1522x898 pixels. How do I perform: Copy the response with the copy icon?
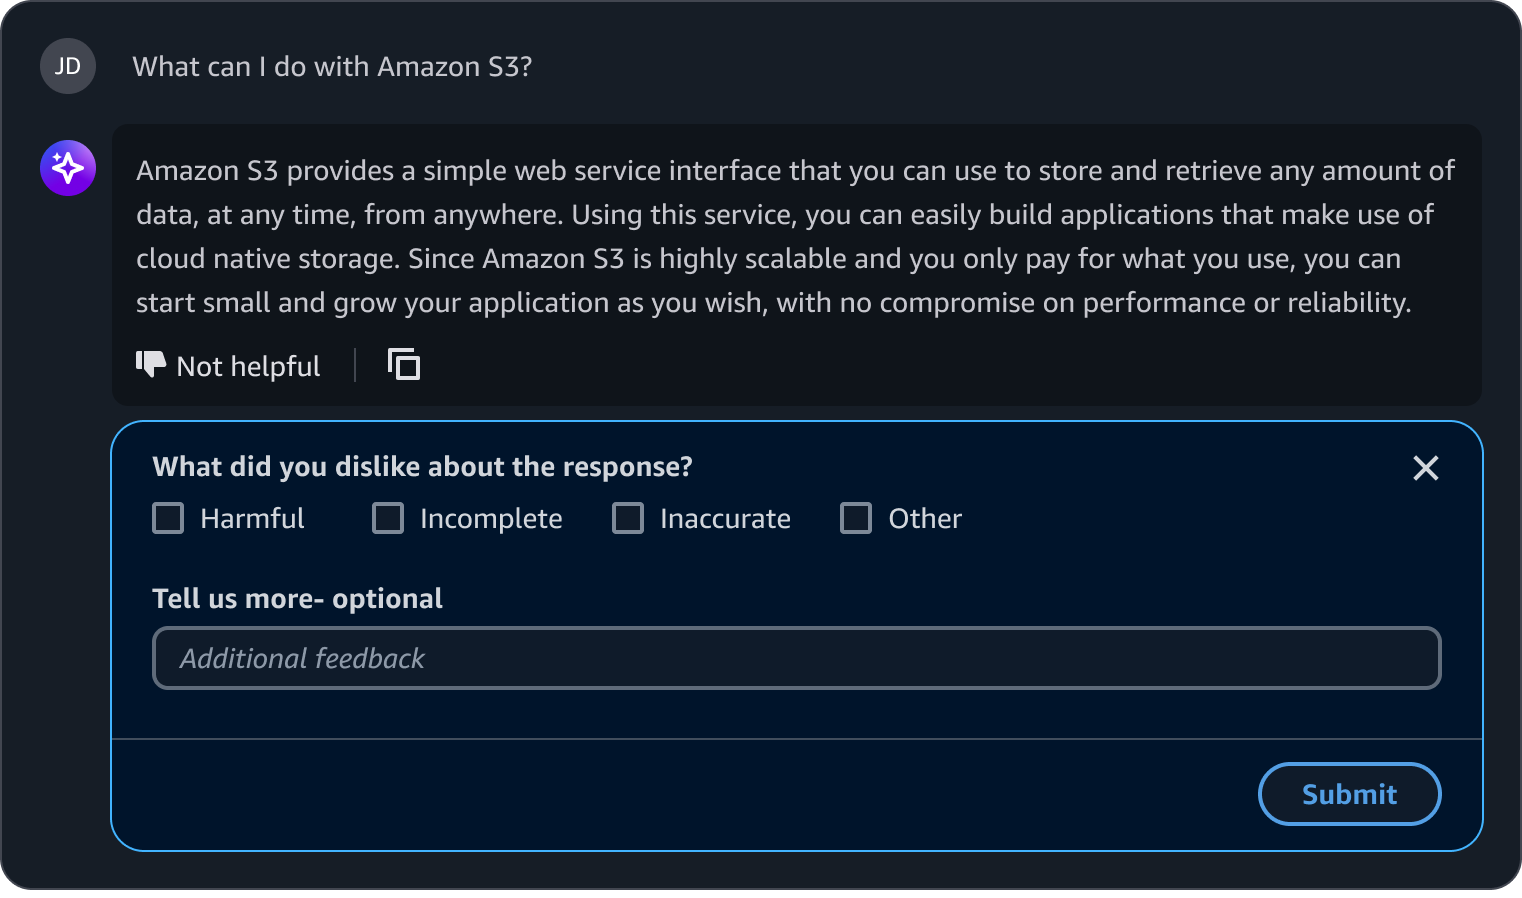tap(404, 365)
